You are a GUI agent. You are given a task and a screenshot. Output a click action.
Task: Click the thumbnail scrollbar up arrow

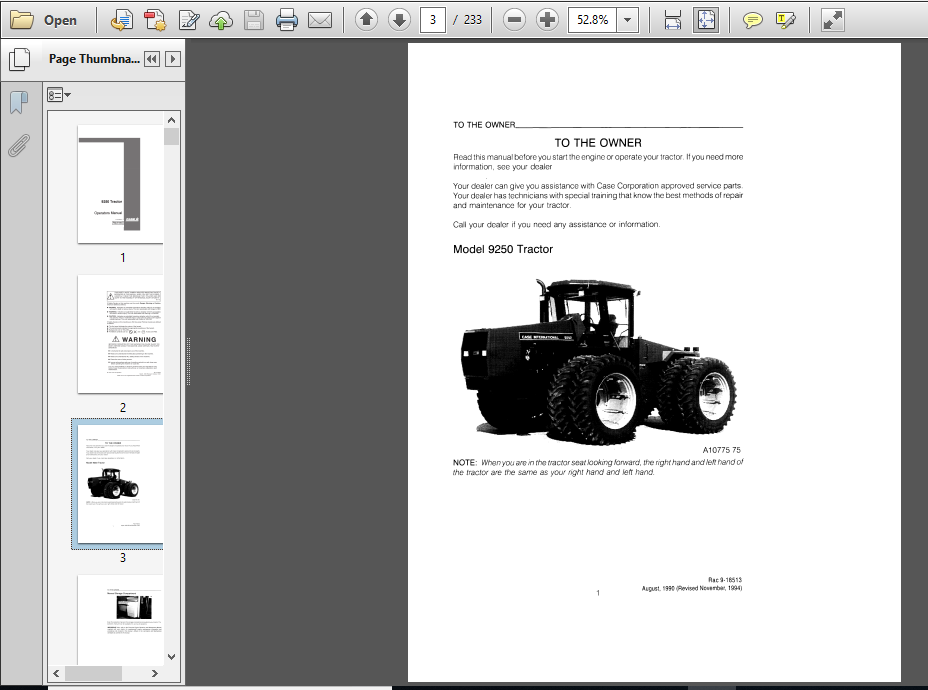[172, 120]
